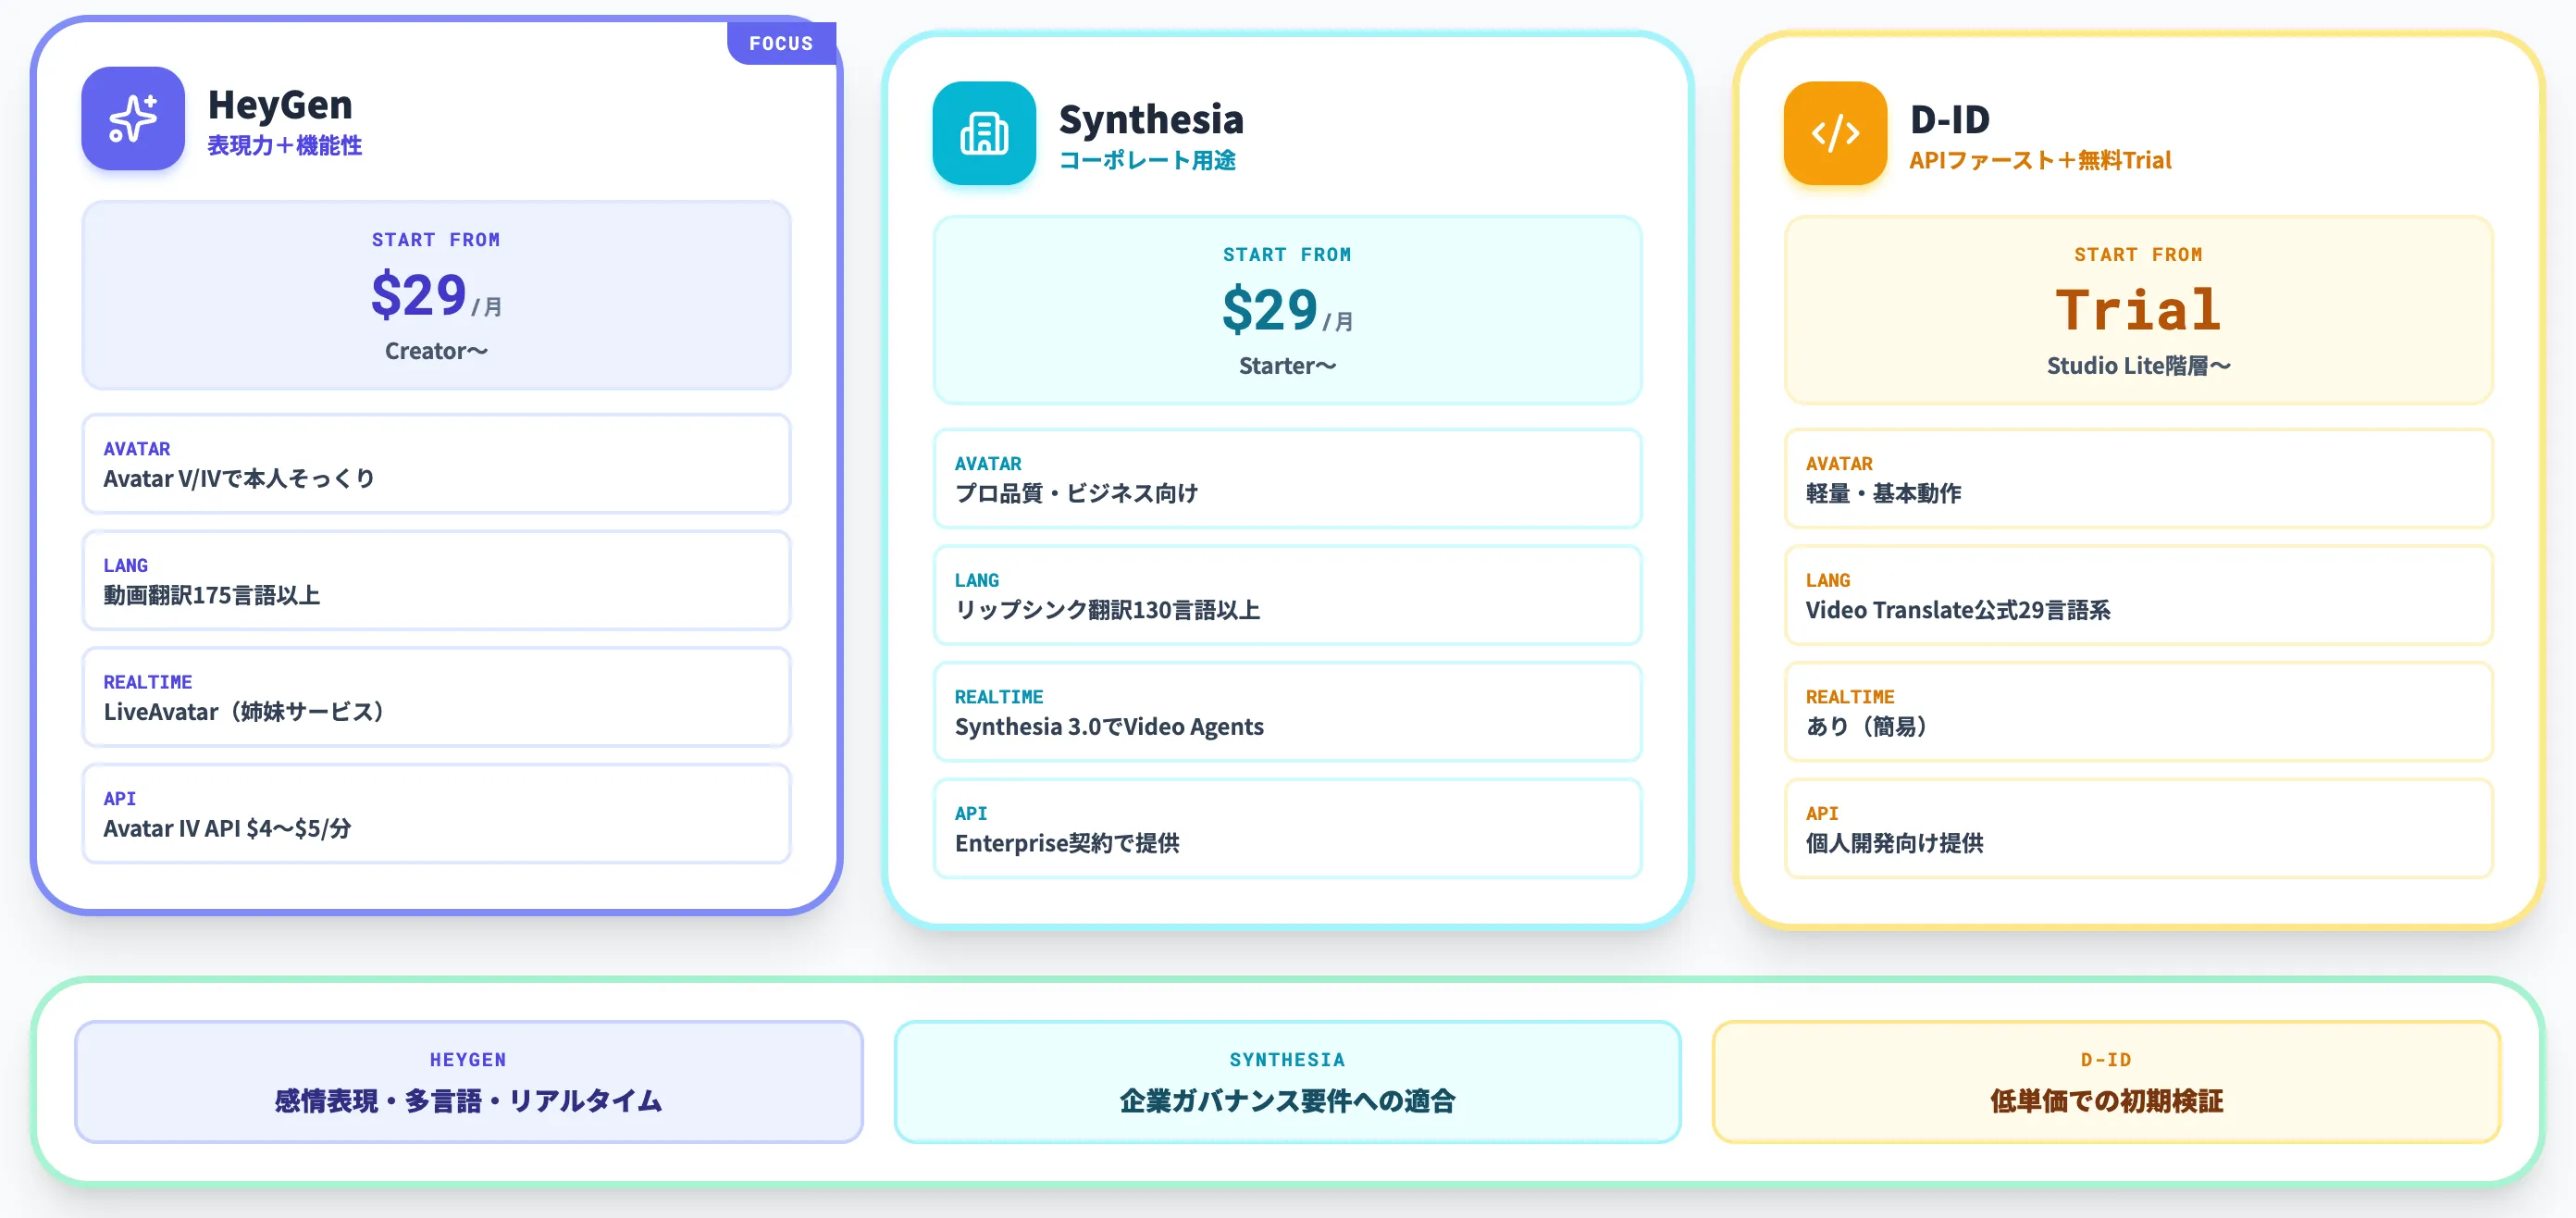Click the Creator〜 plan label
Screen dimensions: 2576x1218
click(x=436, y=351)
